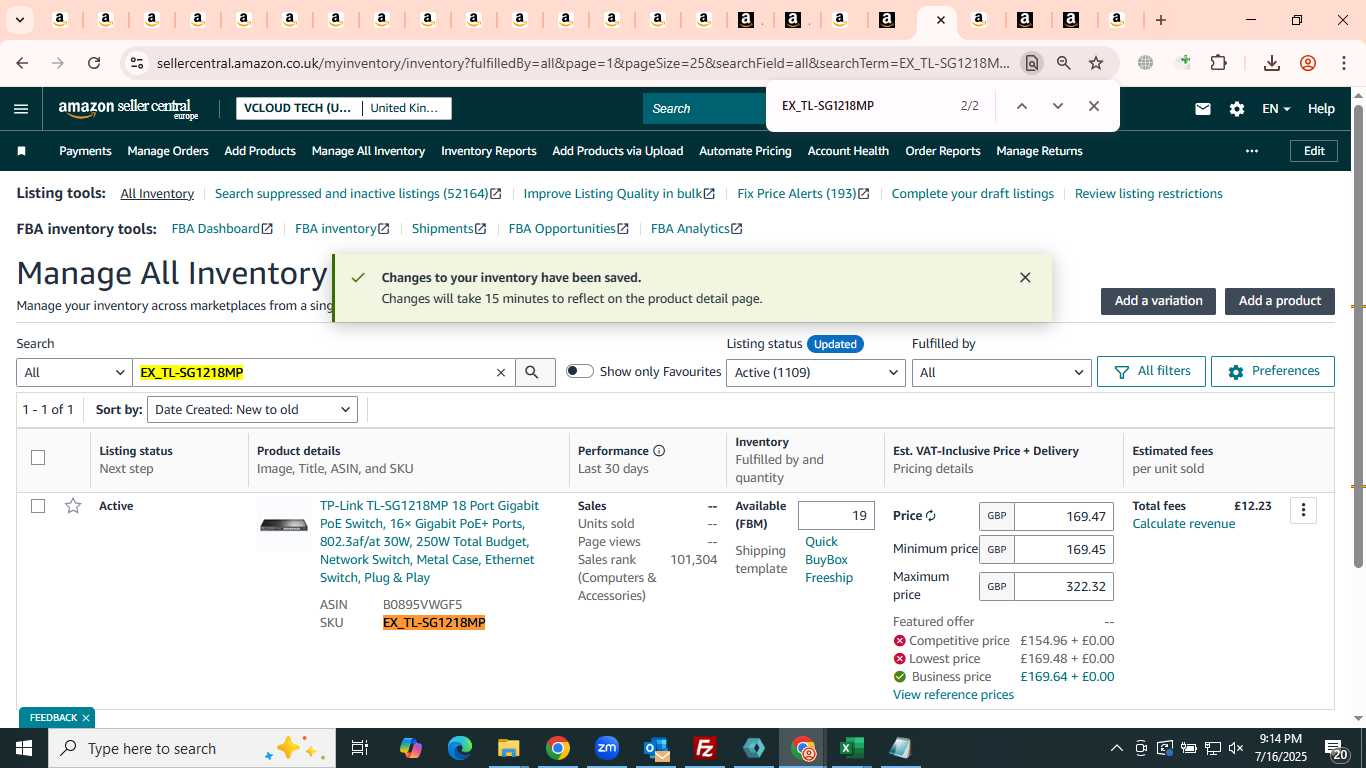Open Help in the top header
The height and width of the screenshot is (768, 1366).
pyautogui.click(x=1321, y=109)
